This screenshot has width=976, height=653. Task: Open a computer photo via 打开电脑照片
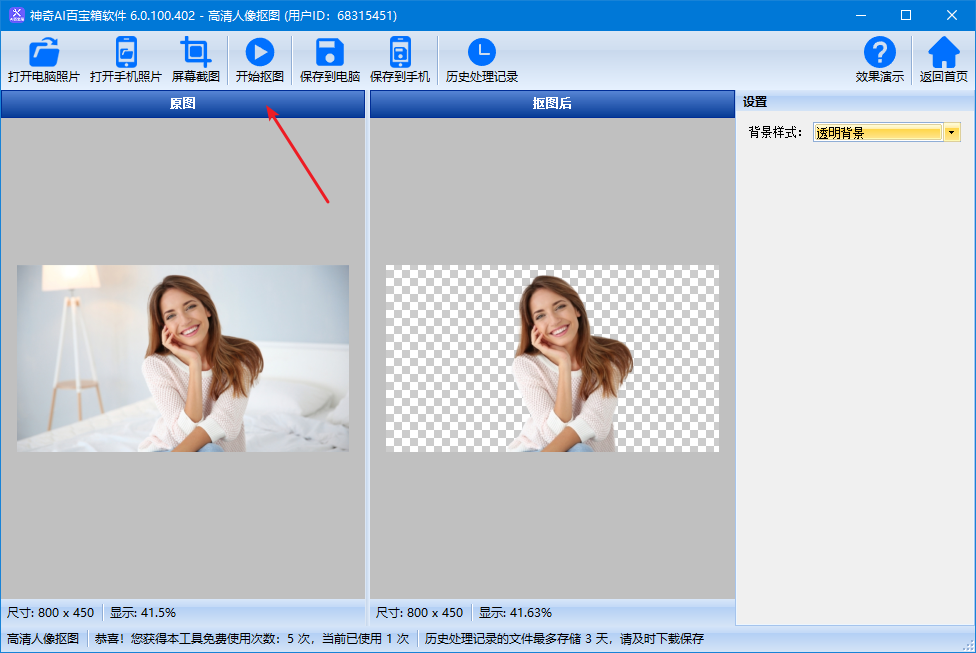click(44, 60)
